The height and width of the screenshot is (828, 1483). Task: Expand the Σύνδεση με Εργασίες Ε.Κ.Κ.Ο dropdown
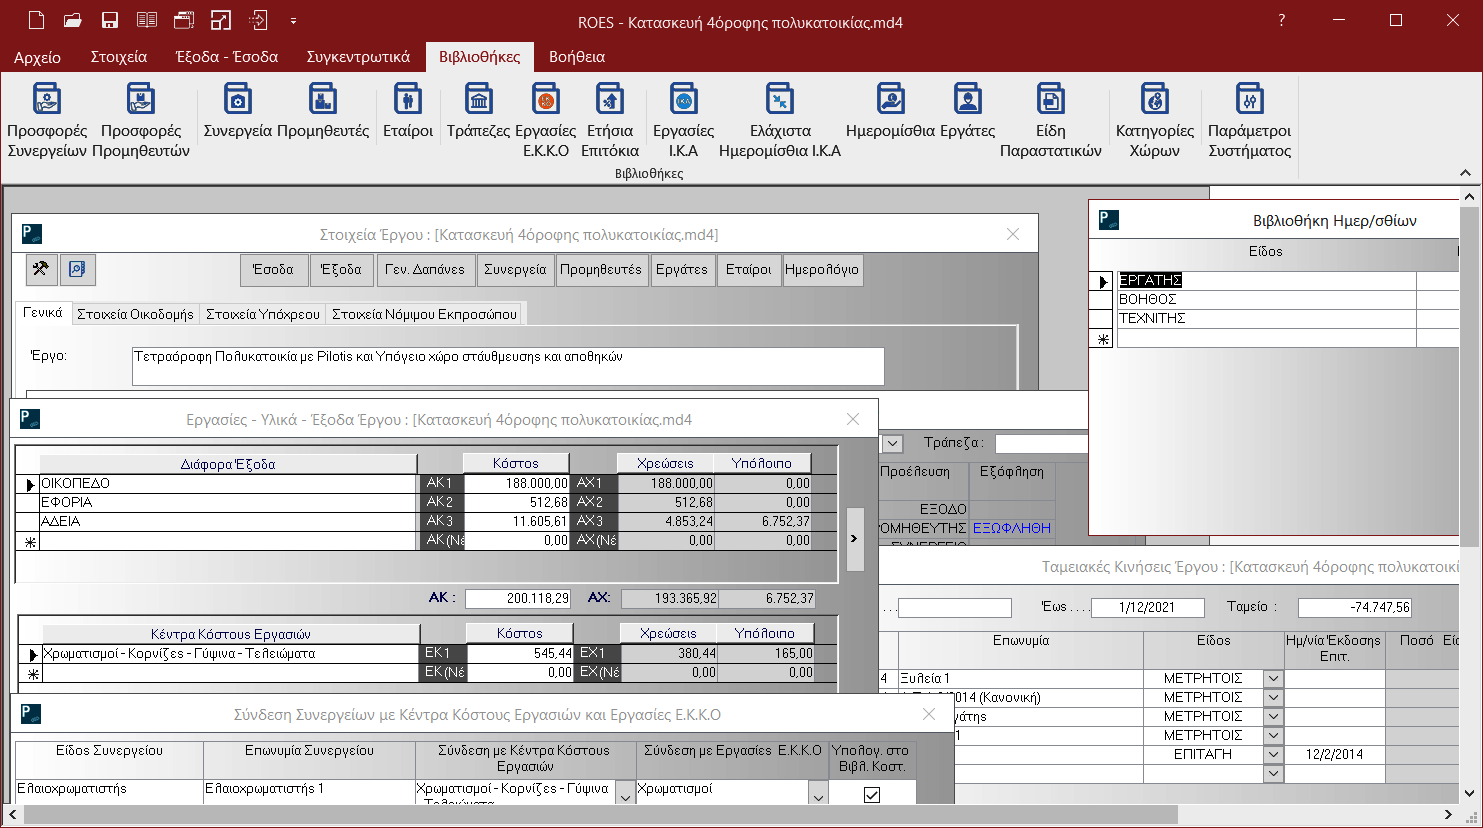[x=818, y=796]
